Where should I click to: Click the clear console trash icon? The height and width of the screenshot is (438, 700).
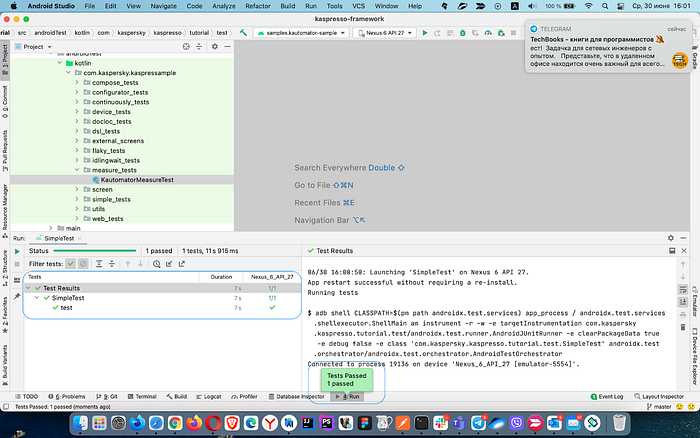point(683,328)
